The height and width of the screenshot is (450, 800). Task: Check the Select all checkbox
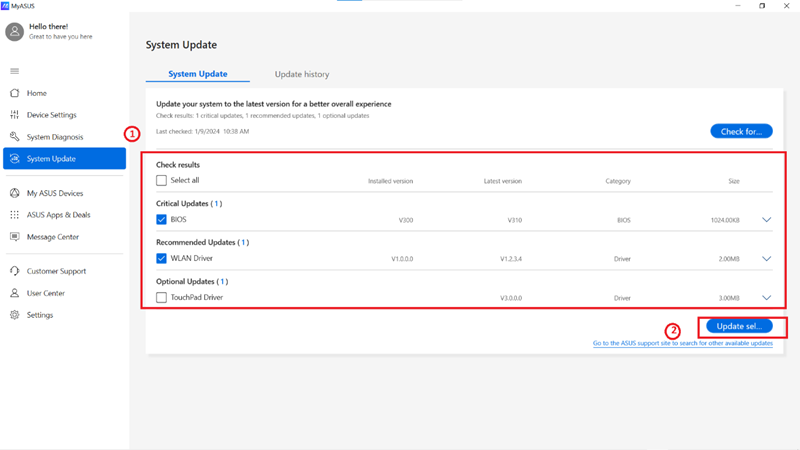pyautogui.click(x=161, y=180)
